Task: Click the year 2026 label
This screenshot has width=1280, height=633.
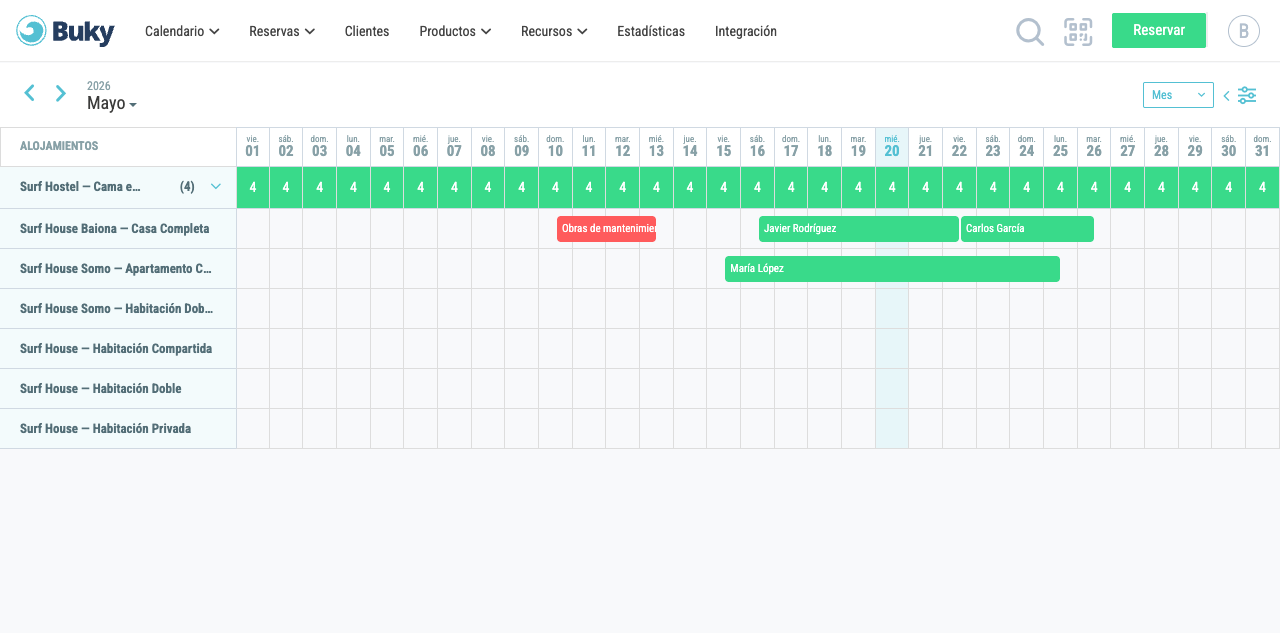Action: (x=99, y=86)
